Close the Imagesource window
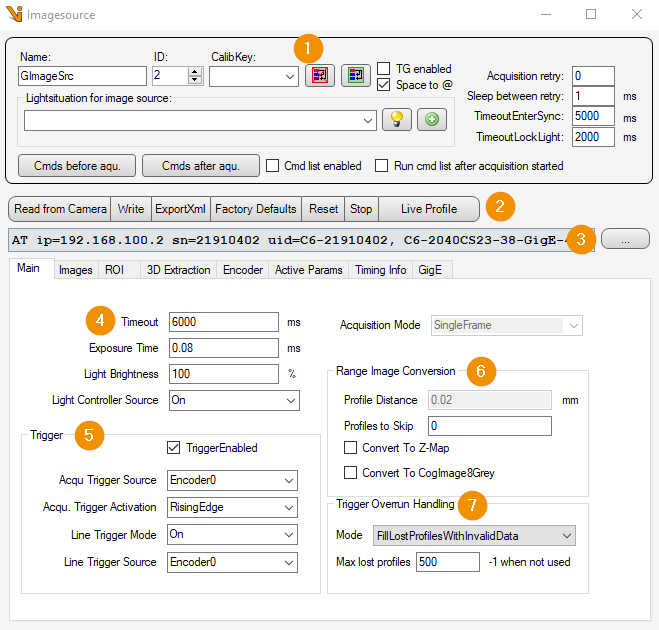659x630 pixels. click(x=637, y=14)
